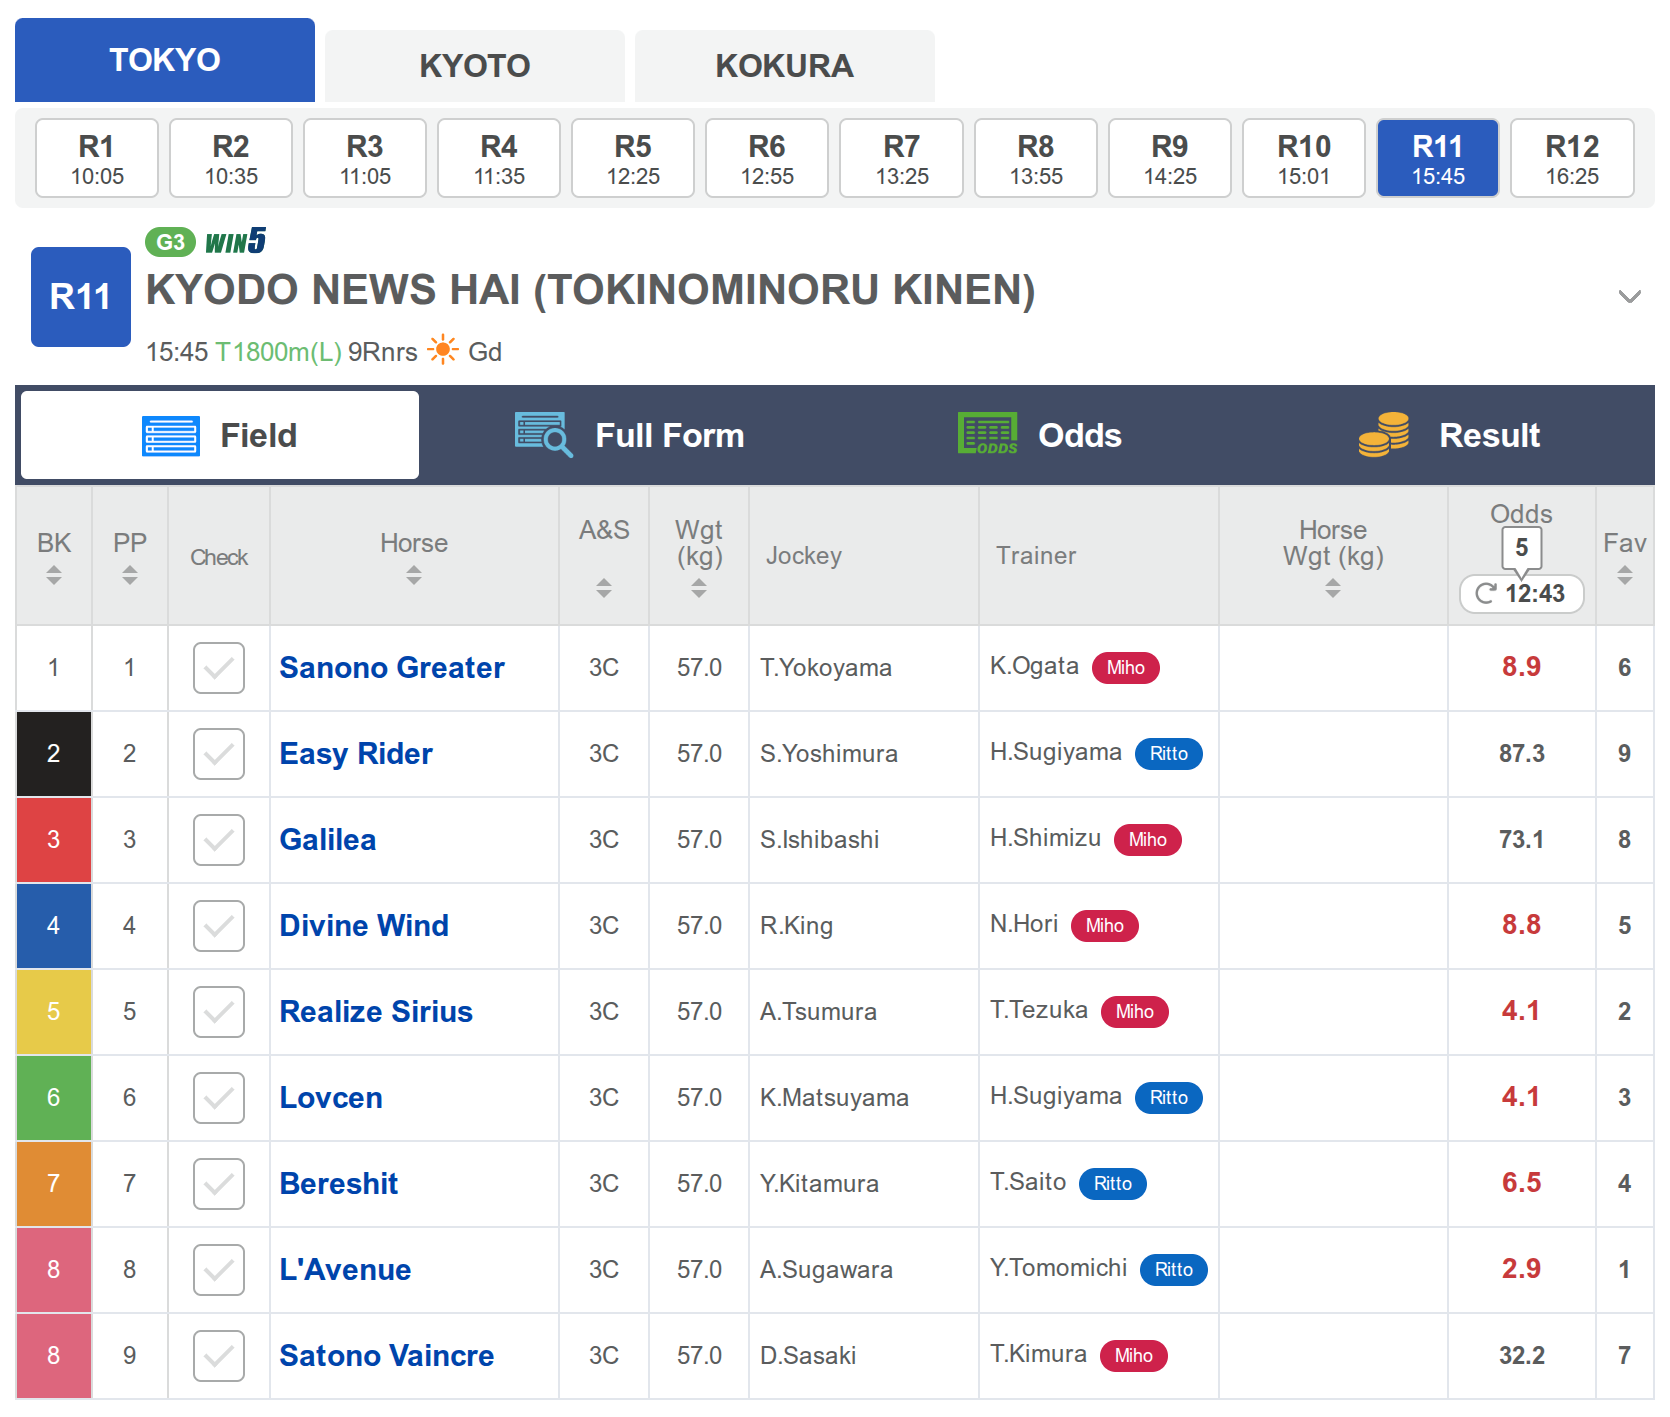Refresh odds with the 12:43 button

tap(1522, 594)
